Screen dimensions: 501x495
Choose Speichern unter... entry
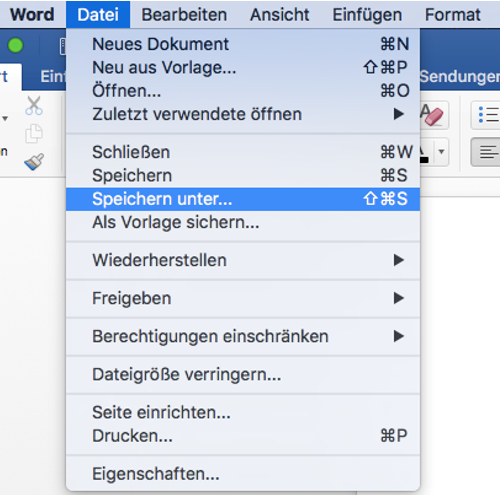point(243,199)
